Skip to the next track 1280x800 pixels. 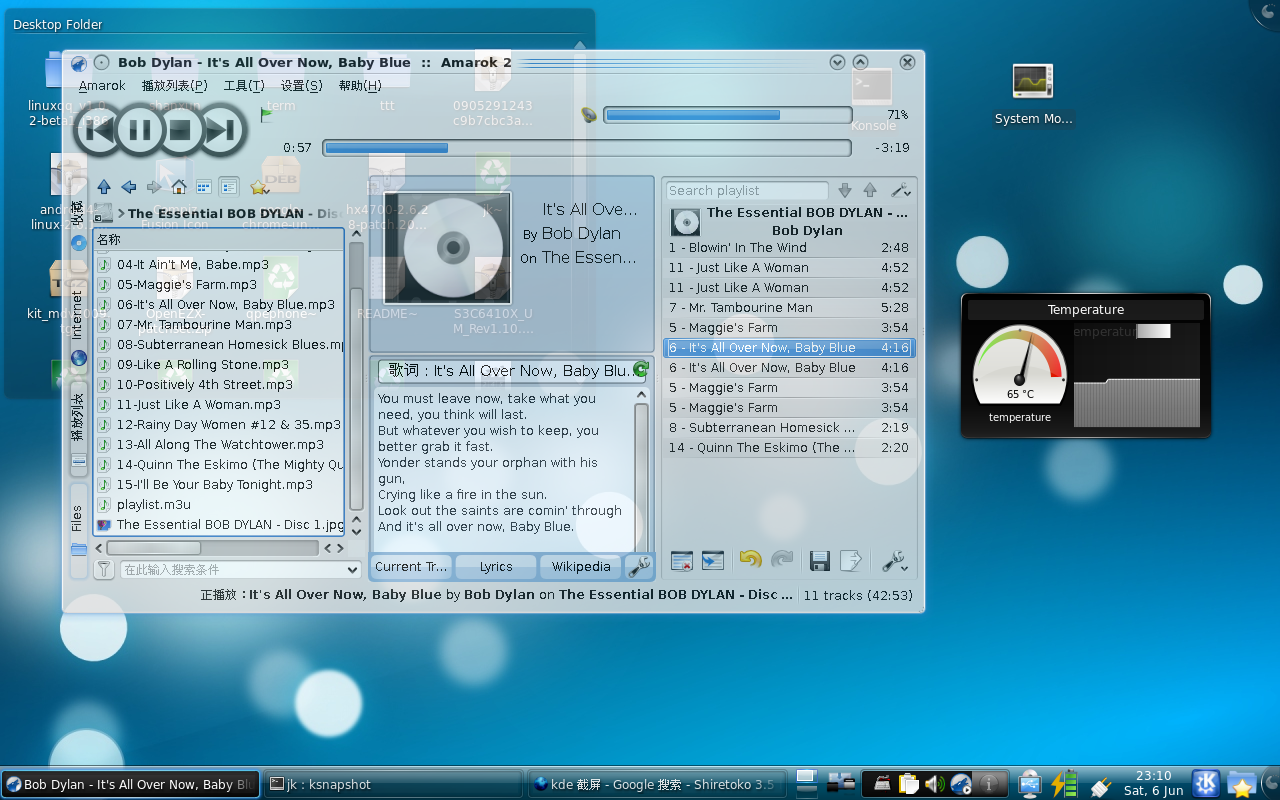coord(222,129)
